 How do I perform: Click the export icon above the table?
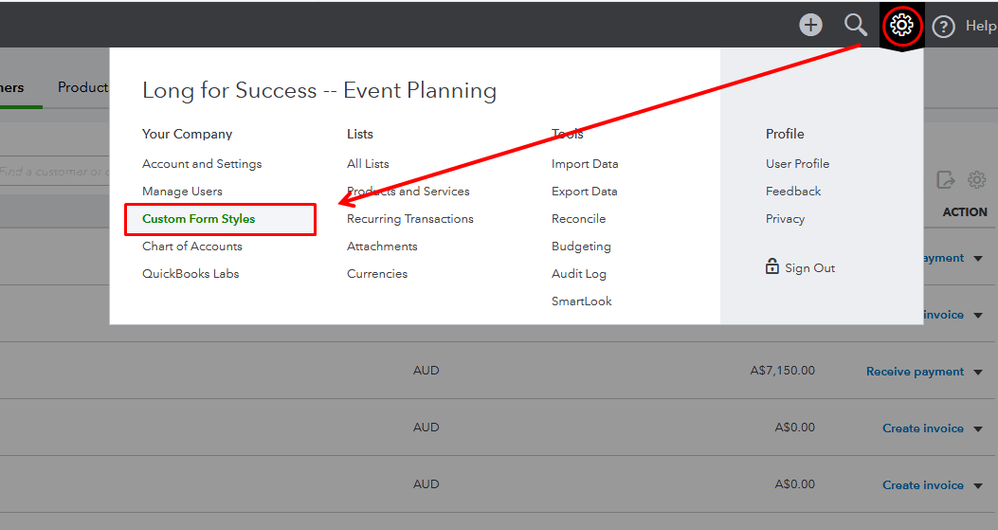945,180
